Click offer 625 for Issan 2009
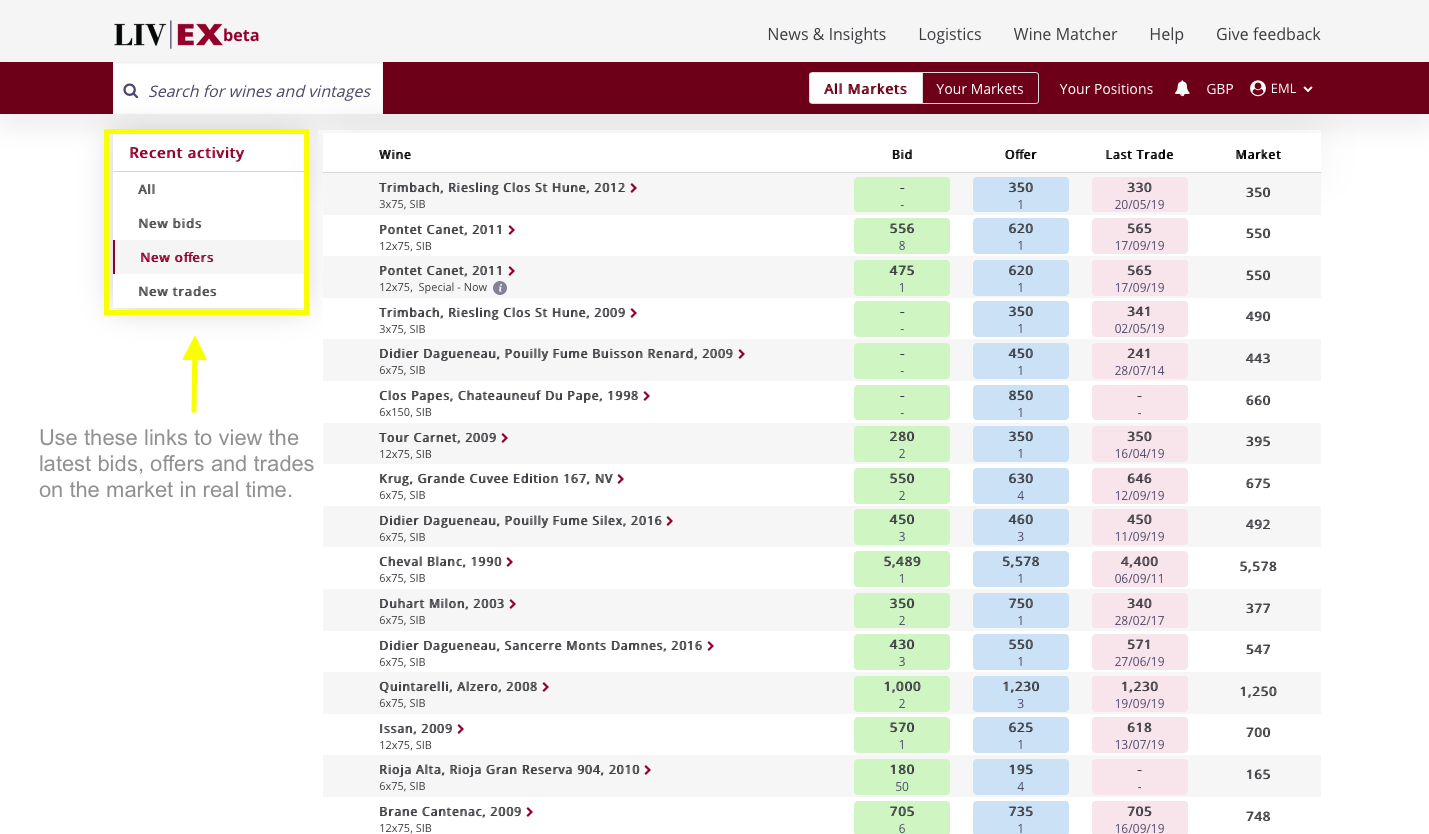Image resolution: width=1429 pixels, height=834 pixels. point(1021,735)
